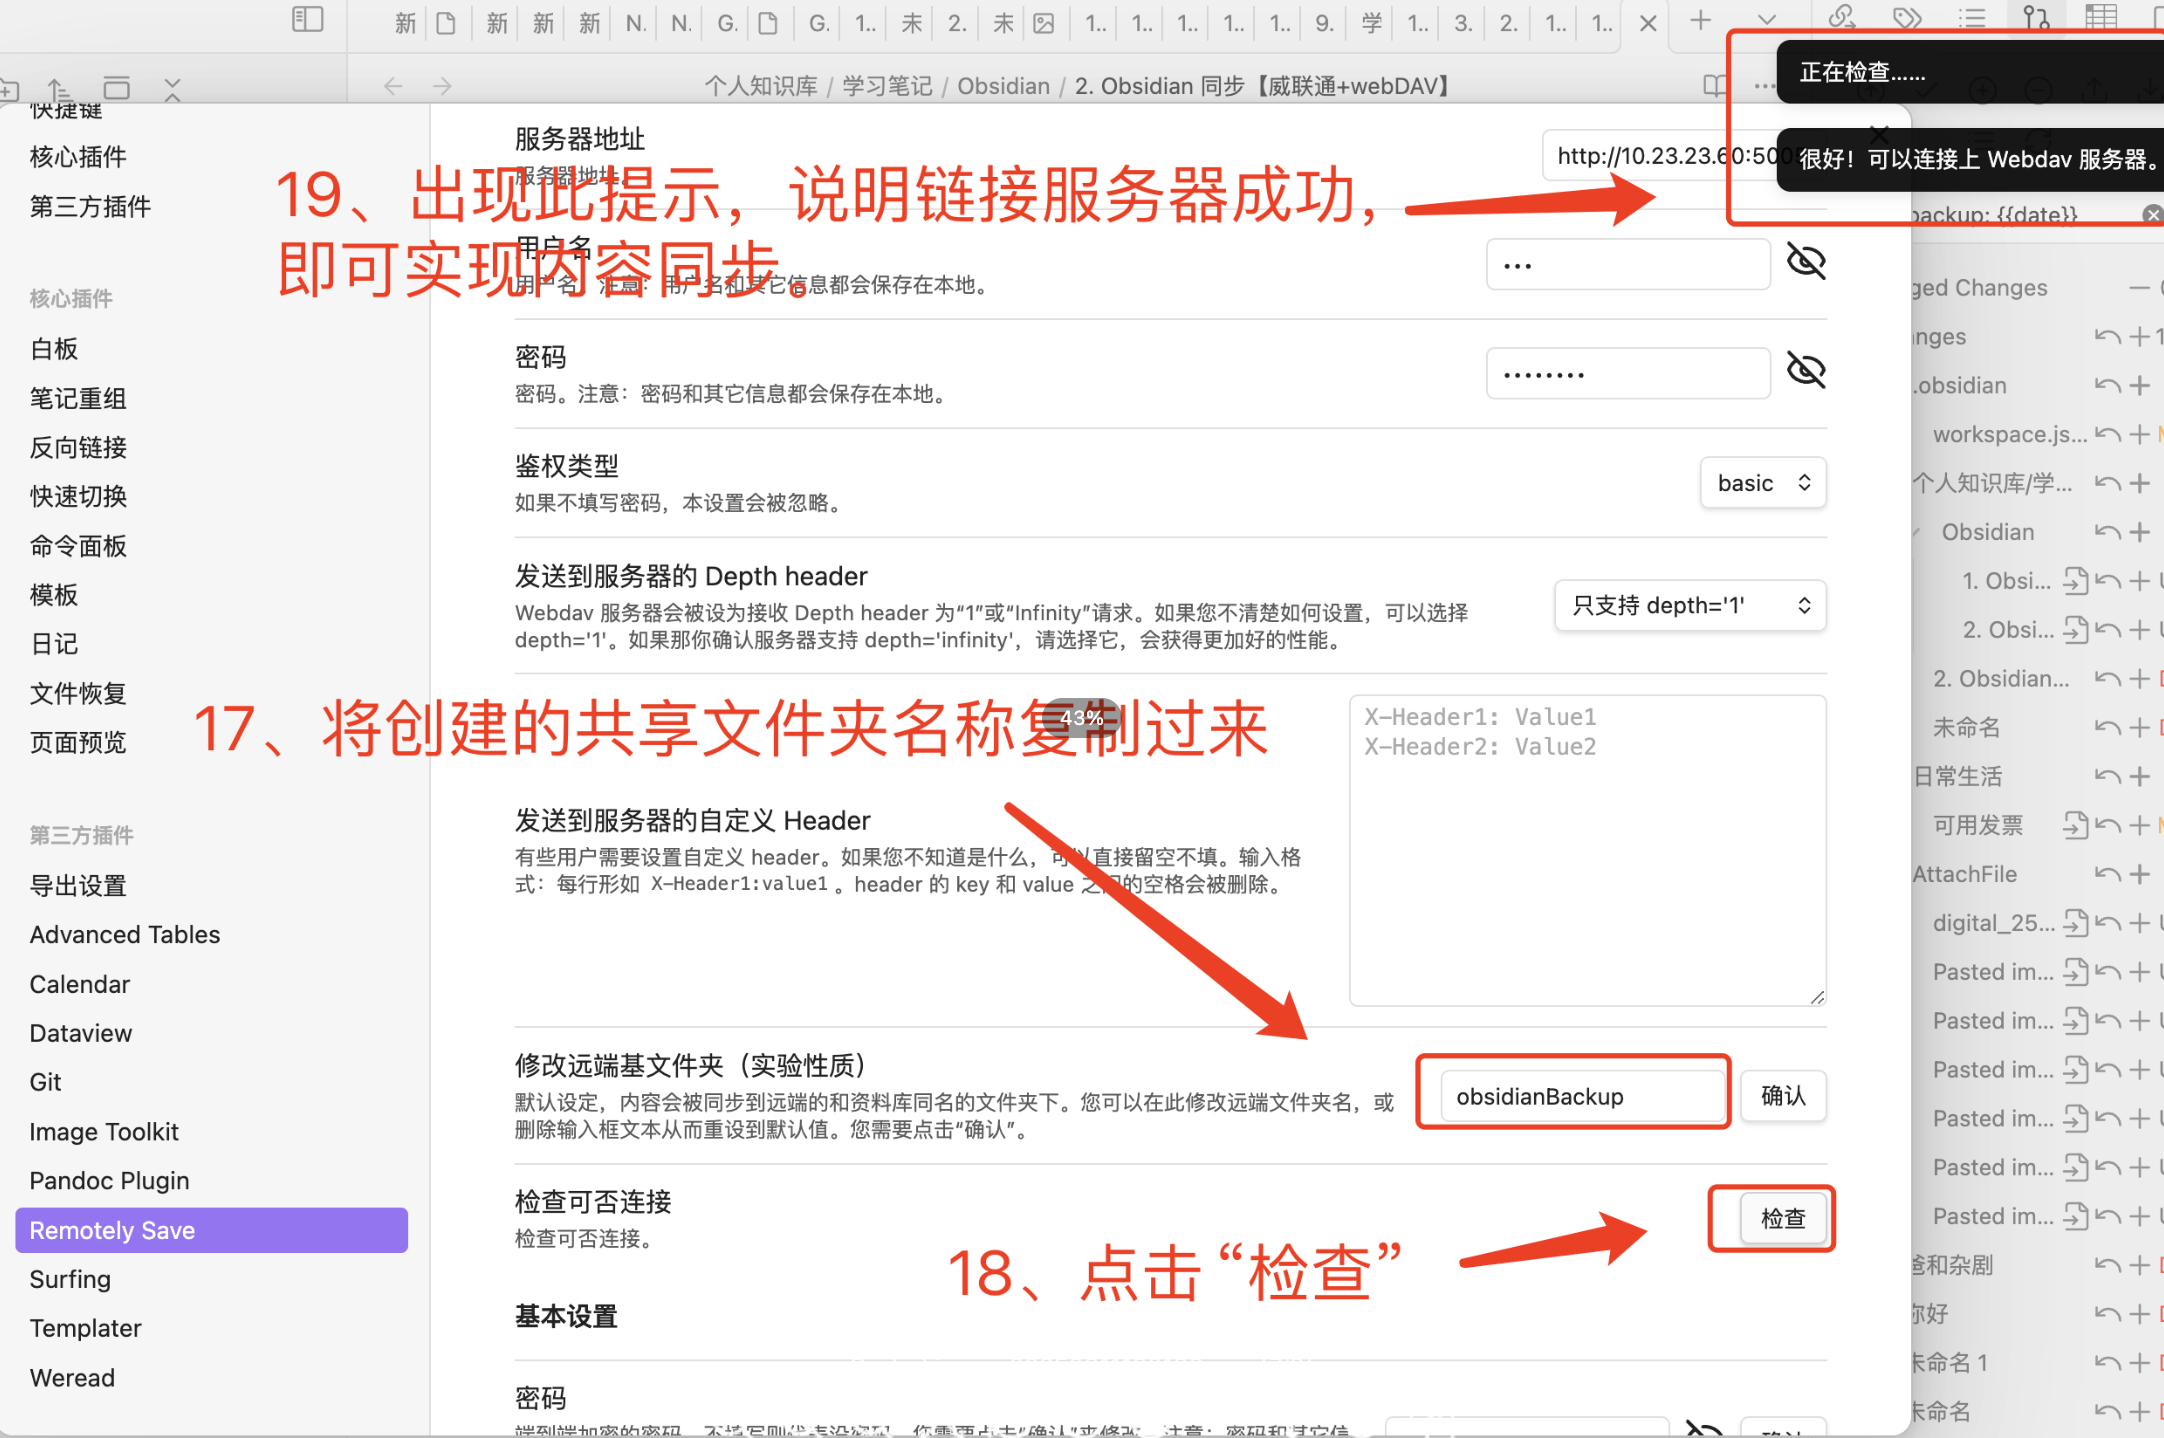Screen dimensions: 2164x1438
Task: Click the navigate back arrow
Action: [x=393, y=86]
